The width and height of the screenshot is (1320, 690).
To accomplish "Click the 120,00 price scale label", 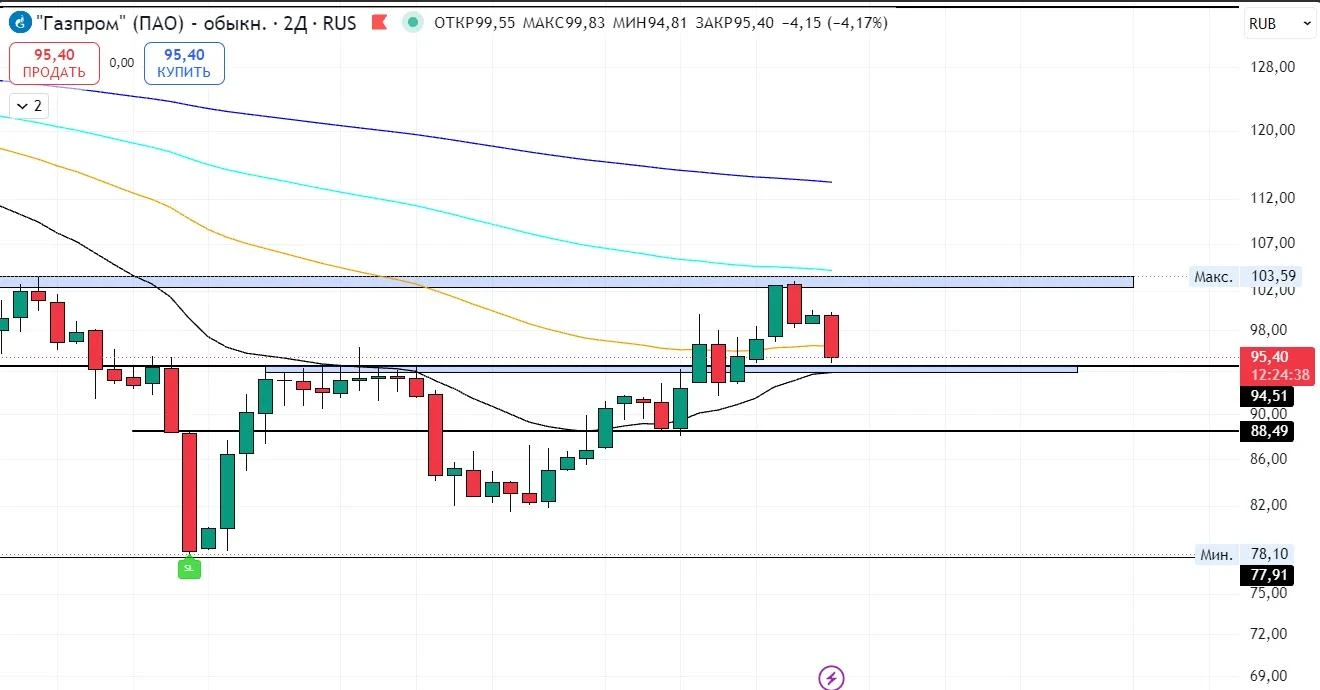I will pos(1273,129).
